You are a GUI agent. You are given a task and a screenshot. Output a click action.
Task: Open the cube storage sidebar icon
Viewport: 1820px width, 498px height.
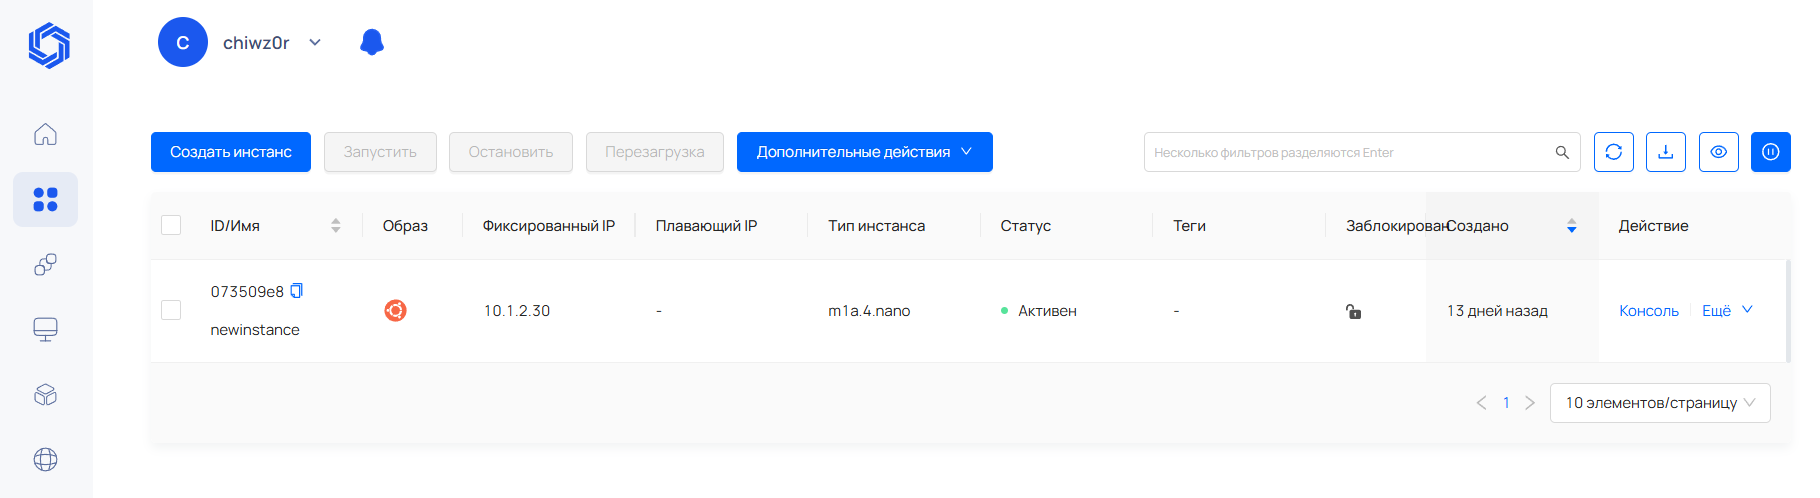pyautogui.click(x=45, y=394)
